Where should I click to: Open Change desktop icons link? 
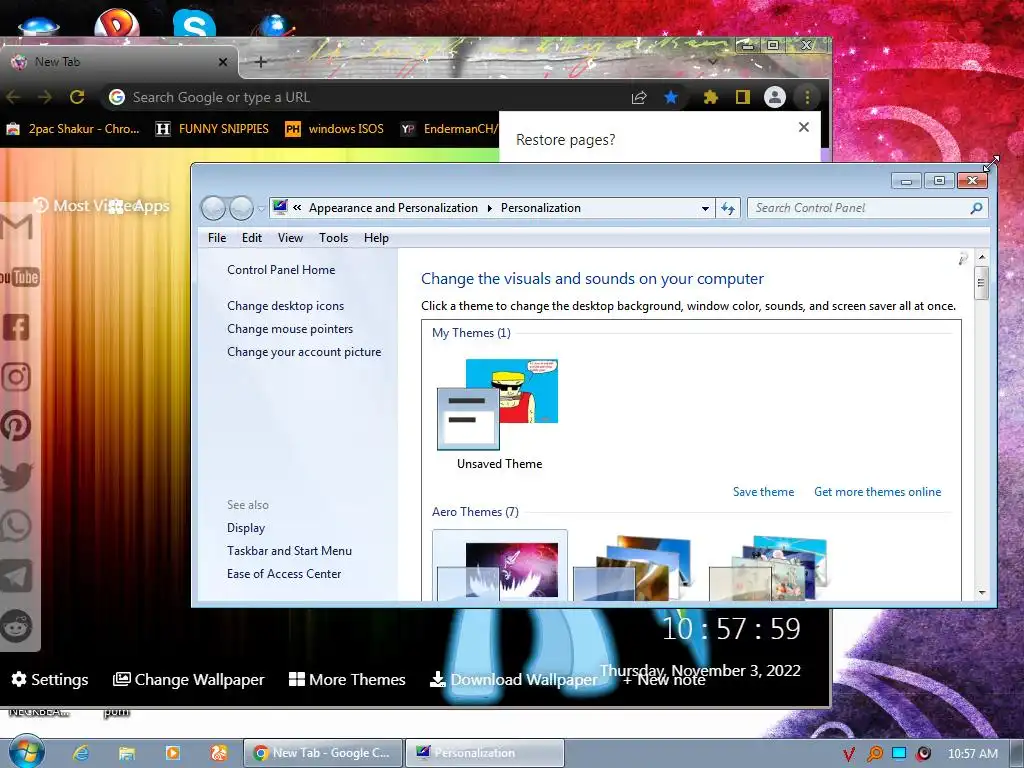coord(285,306)
